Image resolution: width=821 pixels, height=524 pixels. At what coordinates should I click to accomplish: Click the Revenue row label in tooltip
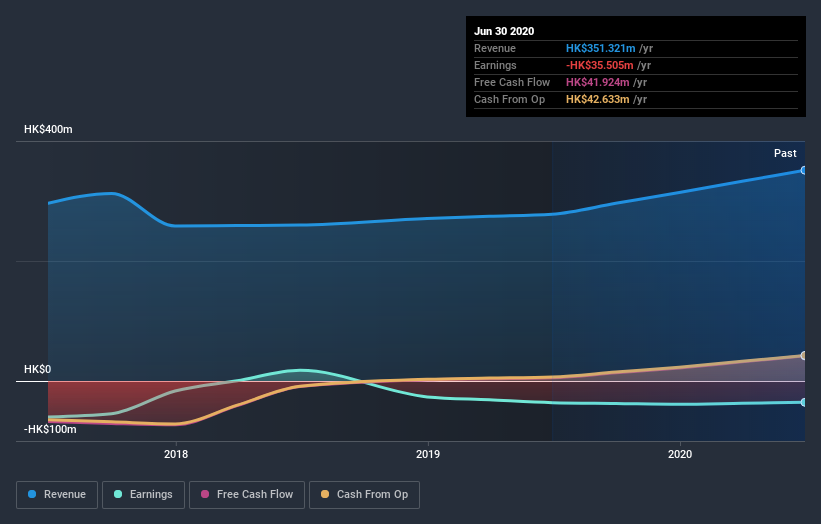(495, 49)
